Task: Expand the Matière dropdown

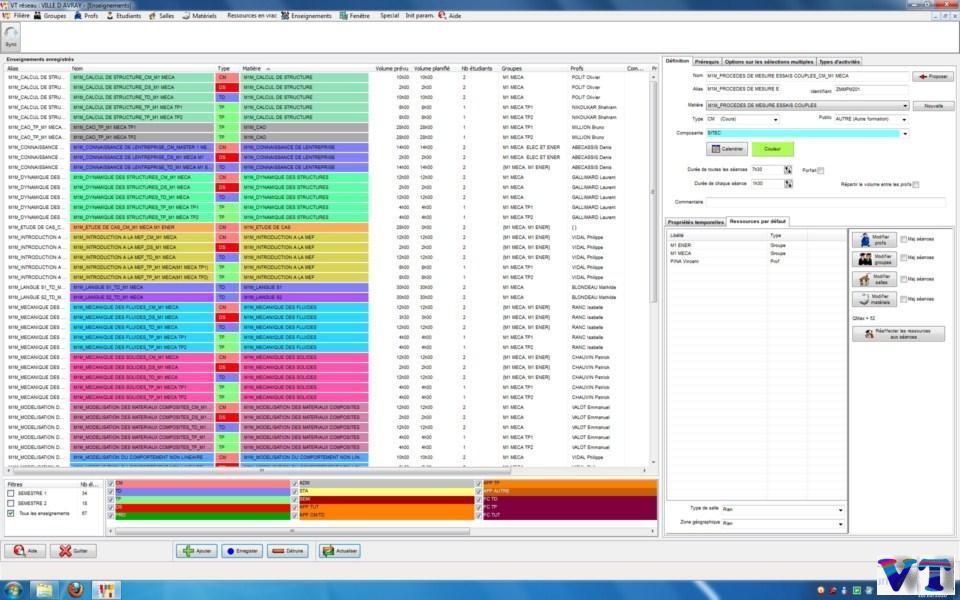Action: 905,105
